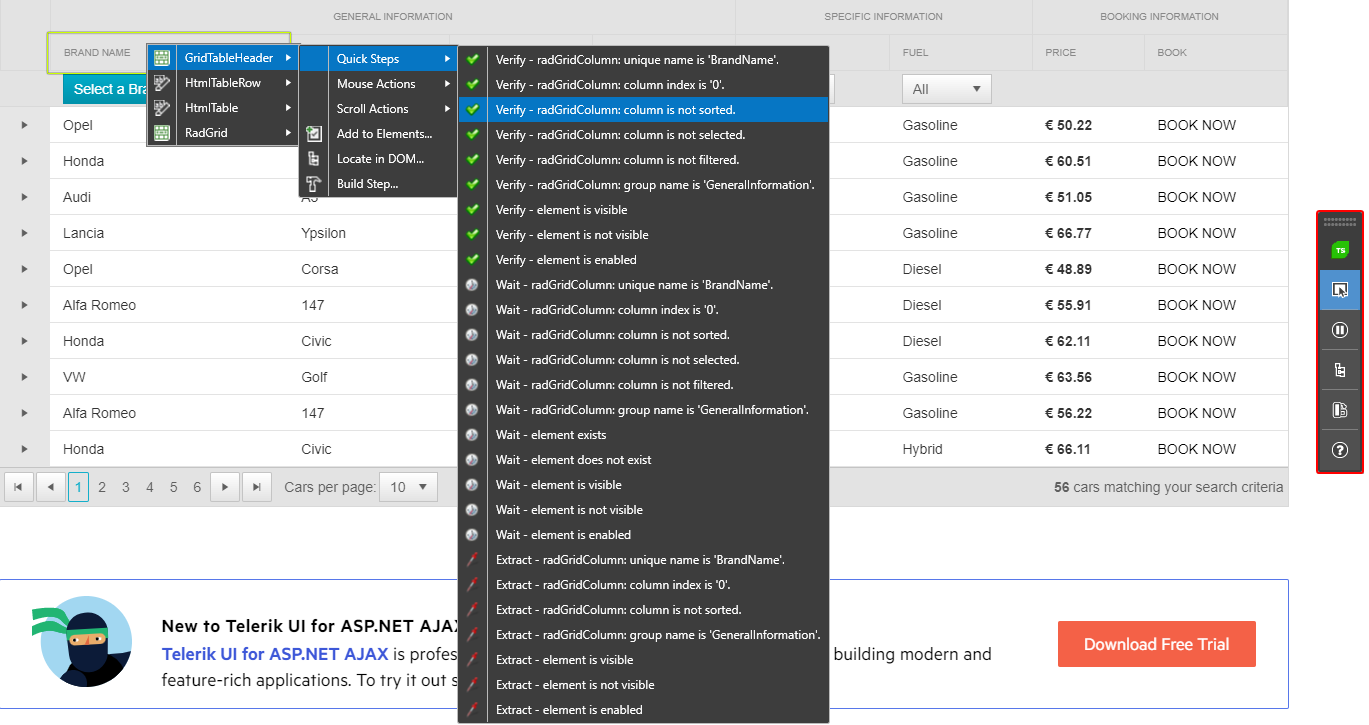Select Extract column index is '0'
Image resolution: width=1369 pixels, height=725 pixels.
click(x=643, y=585)
